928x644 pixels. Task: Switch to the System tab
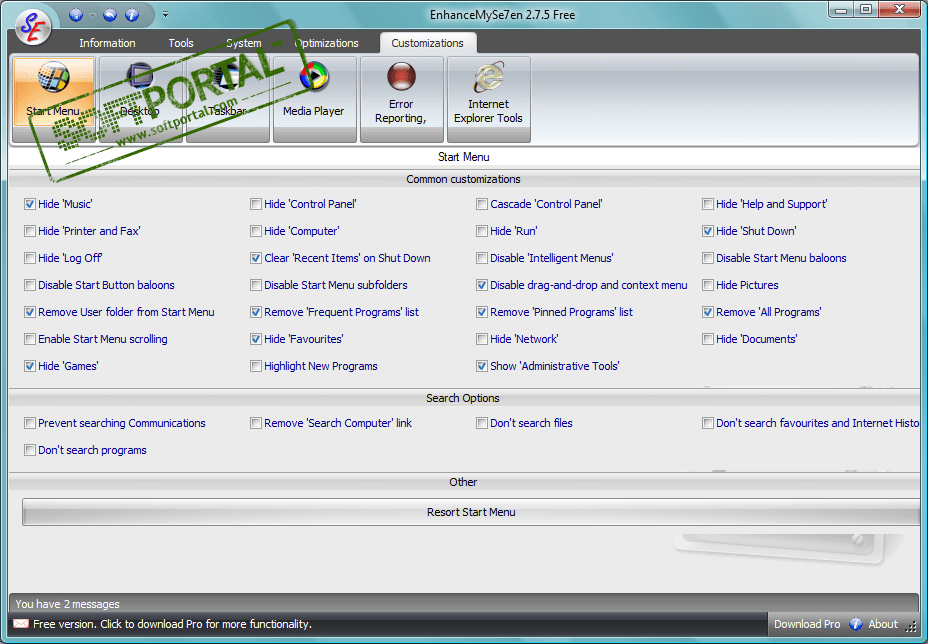(x=243, y=43)
